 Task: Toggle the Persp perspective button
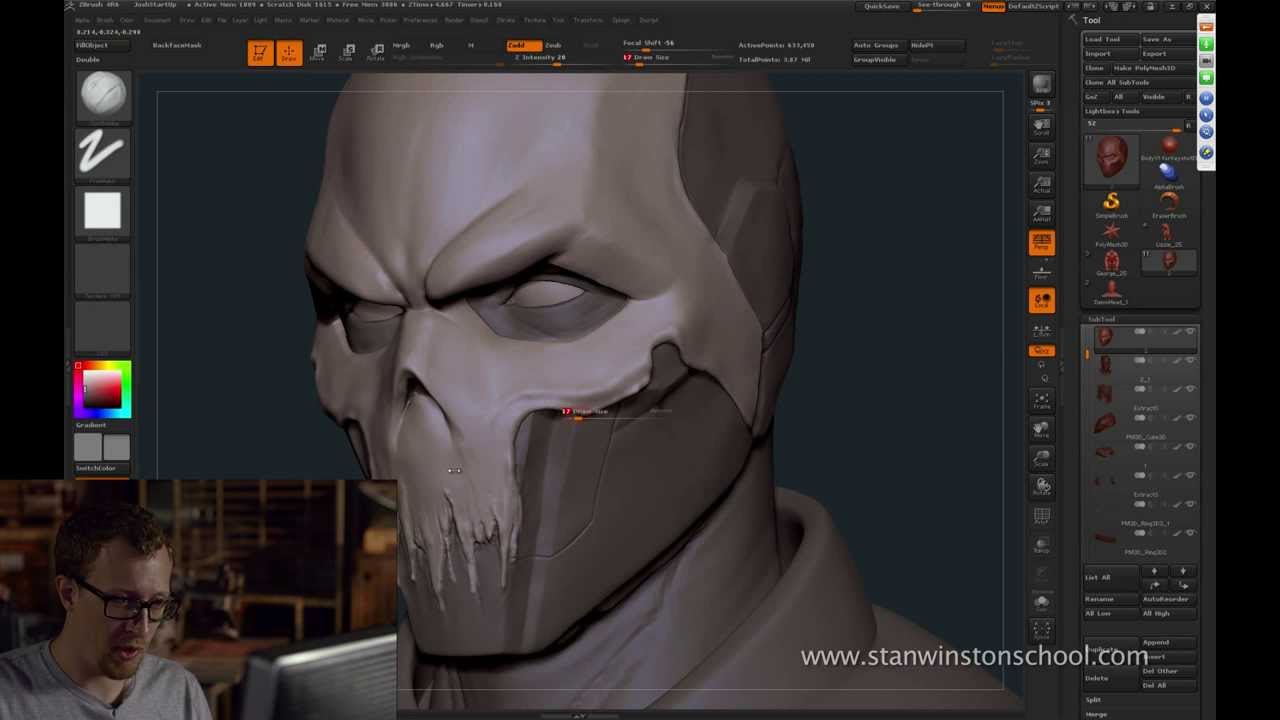pos(1041,241)
